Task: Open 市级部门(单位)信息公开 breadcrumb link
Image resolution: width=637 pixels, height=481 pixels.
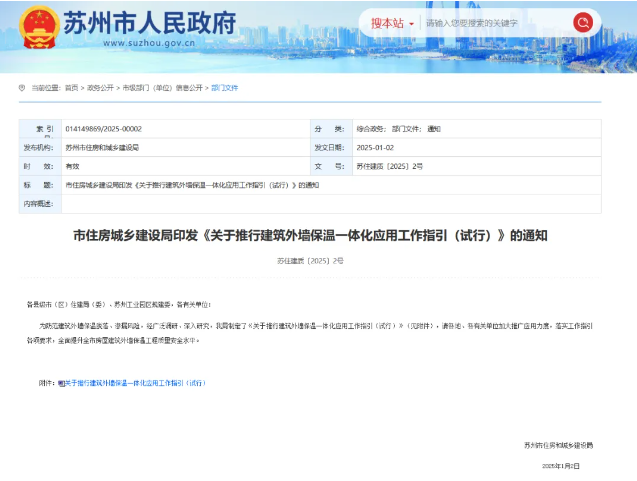Action: (162, 88)
